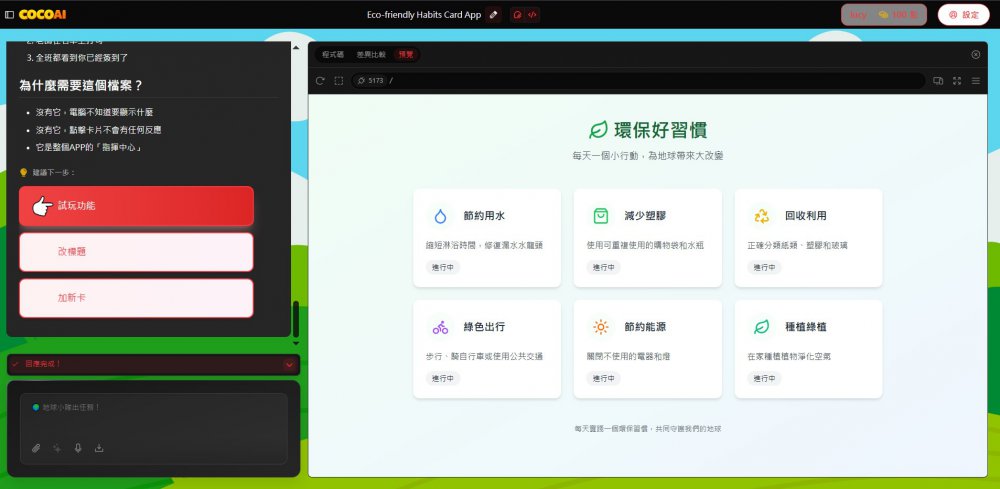This screenshot has width=1000, height=489.
Task: Switch to the 程式碼 tab
Action: click(x=332, y=54)
